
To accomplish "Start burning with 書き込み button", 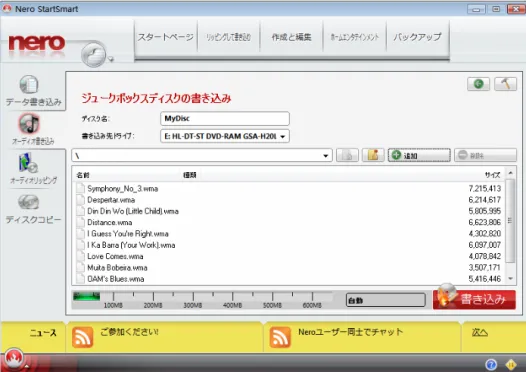I will pyautogui.click(x=474, y=299).
